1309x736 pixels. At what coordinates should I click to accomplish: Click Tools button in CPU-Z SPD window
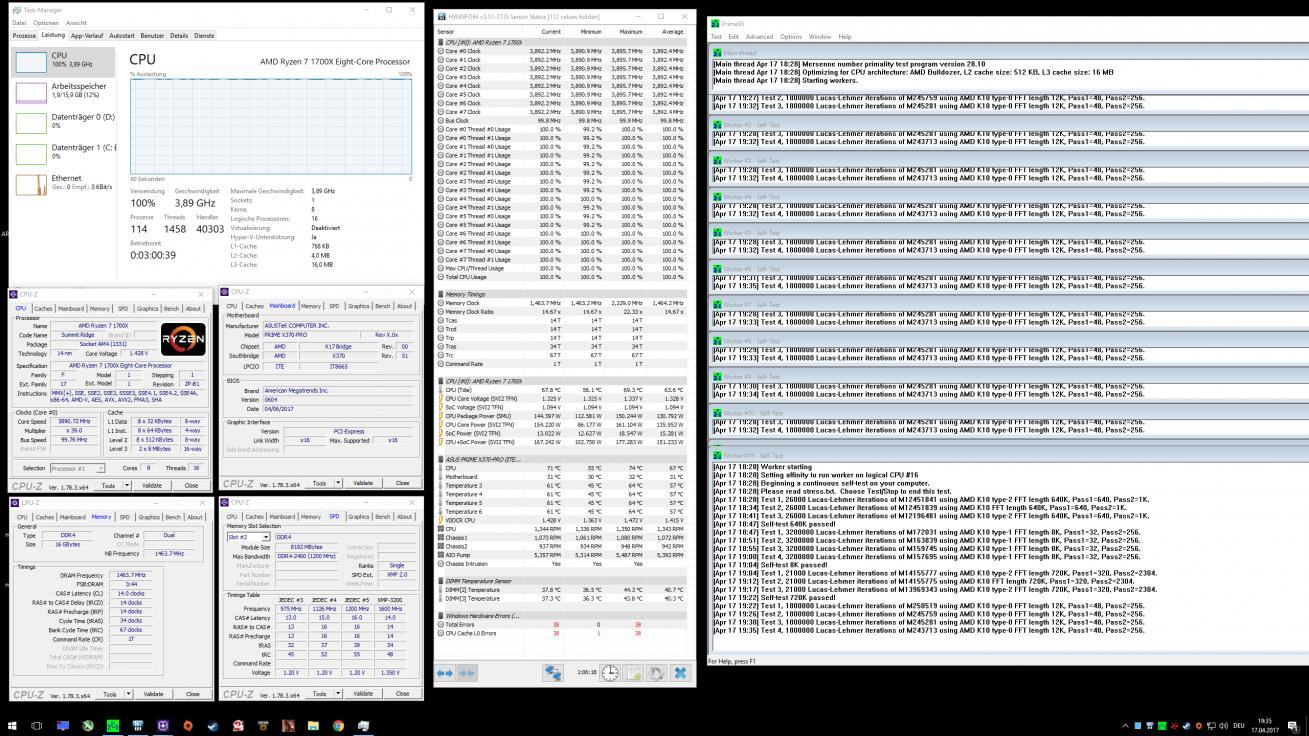319,693
